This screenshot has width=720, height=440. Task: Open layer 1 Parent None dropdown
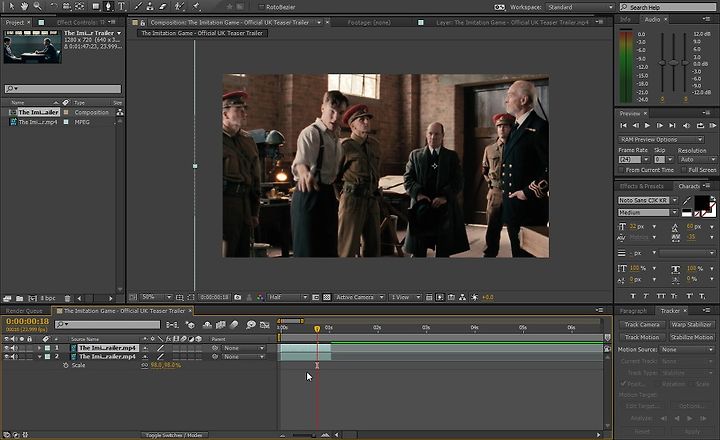(x=244, y=348)
